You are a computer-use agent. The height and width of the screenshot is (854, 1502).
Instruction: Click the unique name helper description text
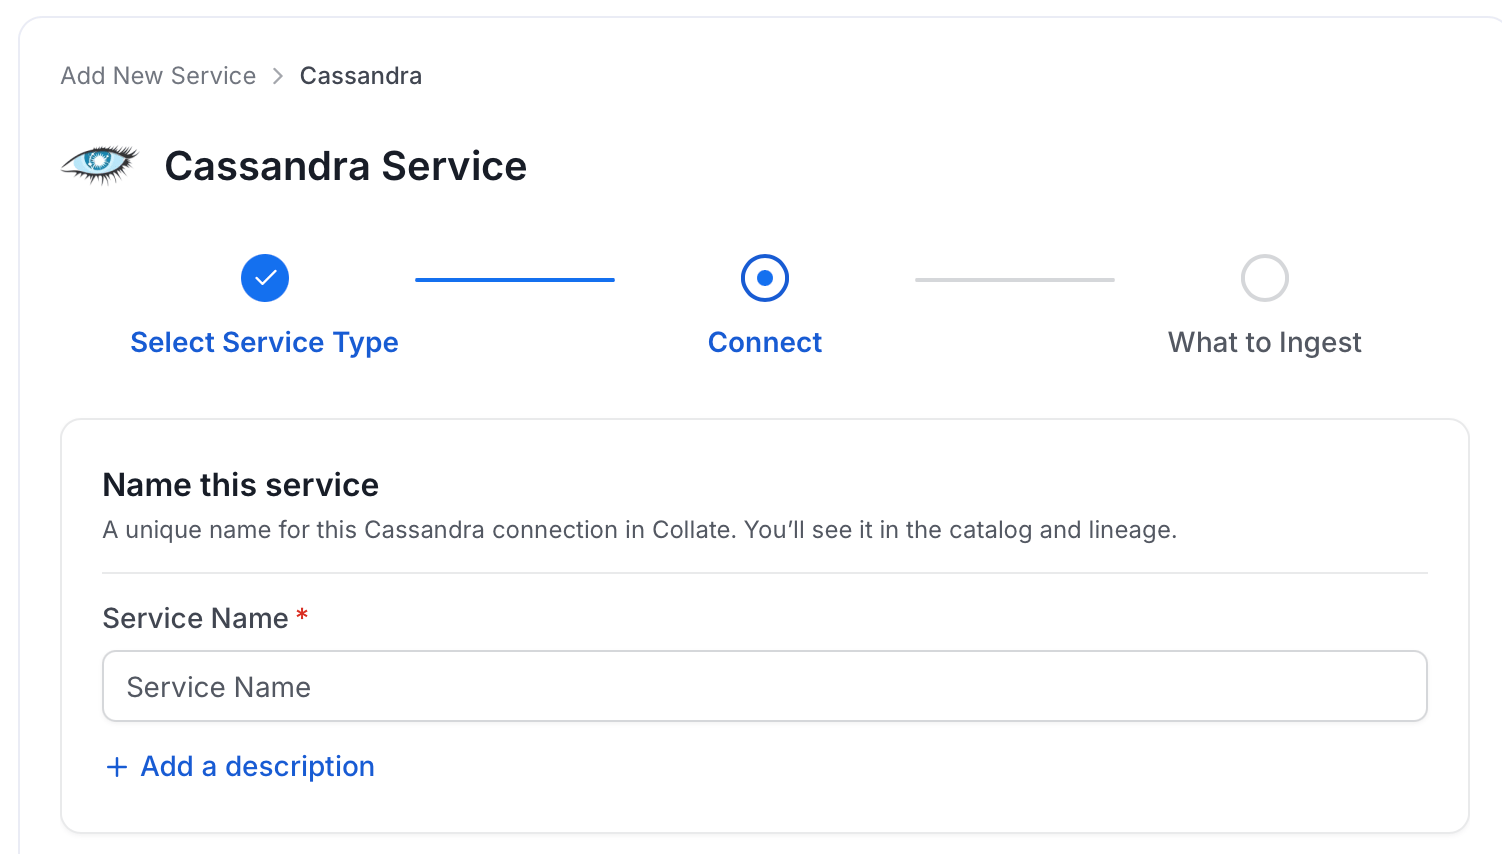coord(640,530)
